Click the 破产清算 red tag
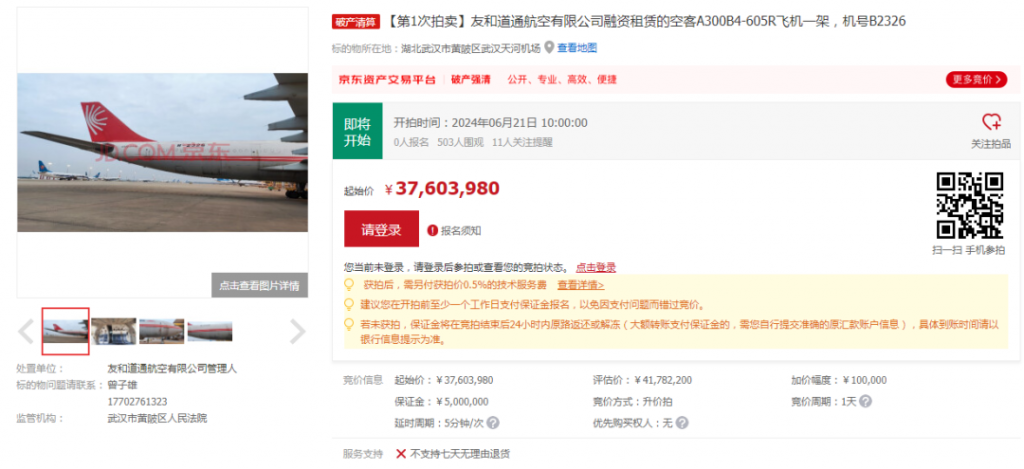This screenshot has height=469, width=1024. 356,22
